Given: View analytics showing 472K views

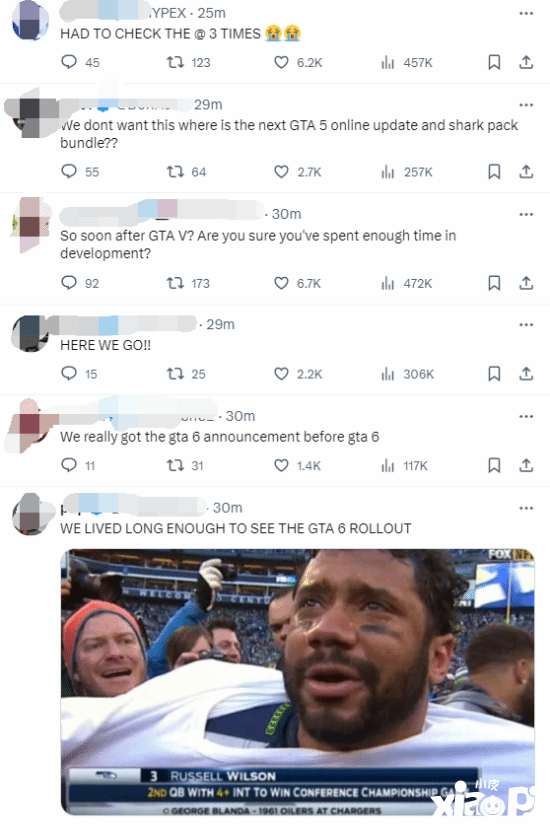Looking at the screenshot, I should 406,284.
